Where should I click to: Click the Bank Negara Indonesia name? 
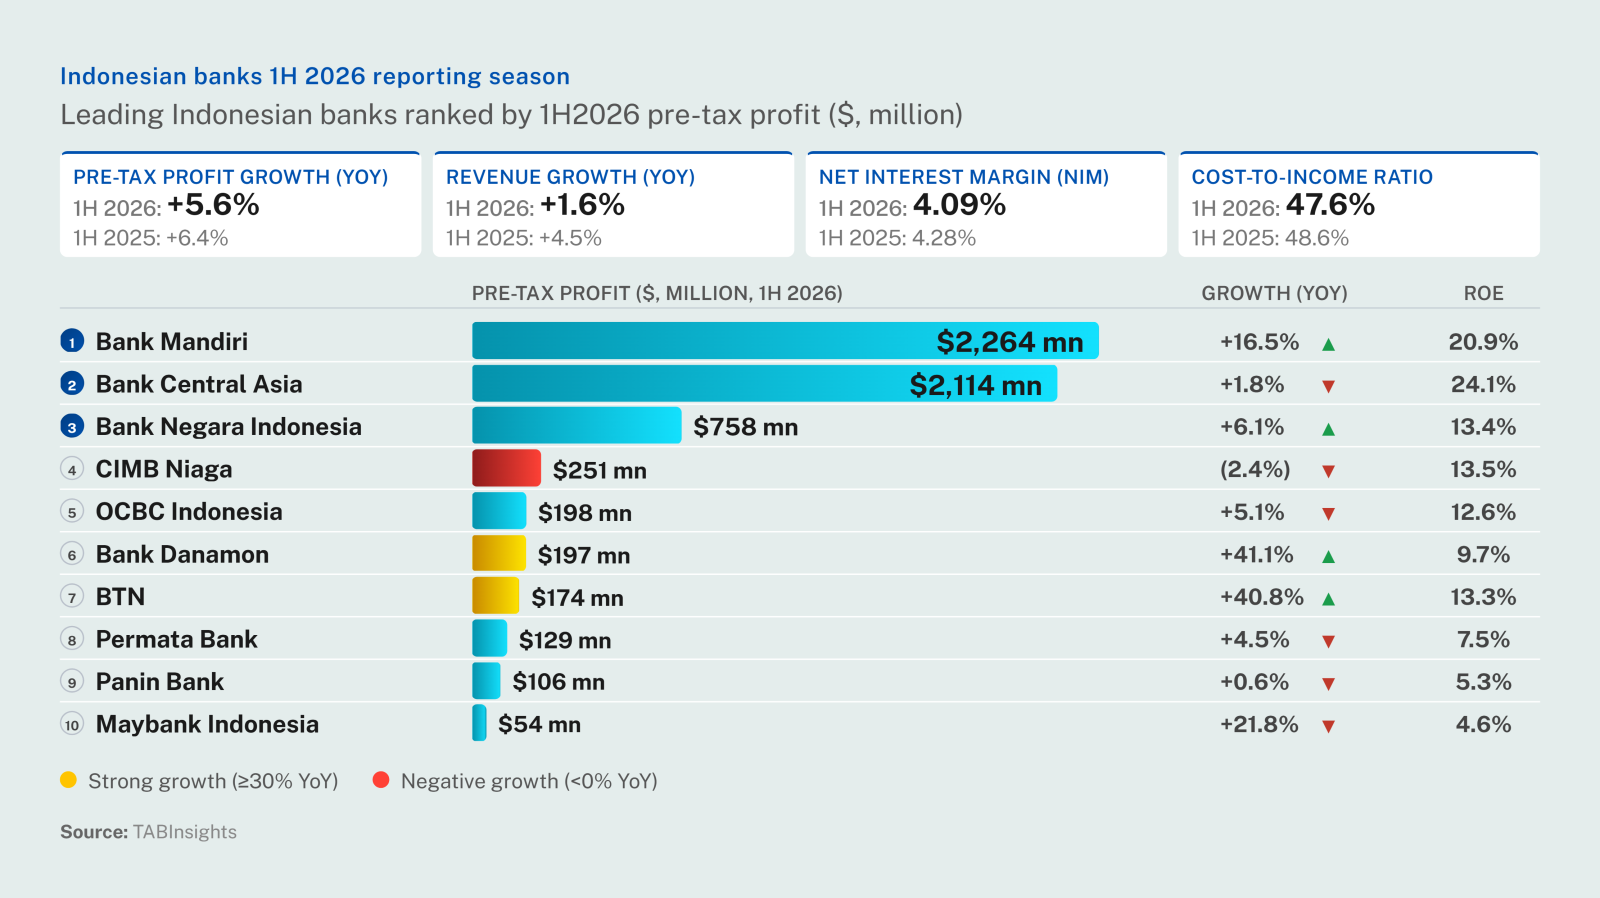229,427
